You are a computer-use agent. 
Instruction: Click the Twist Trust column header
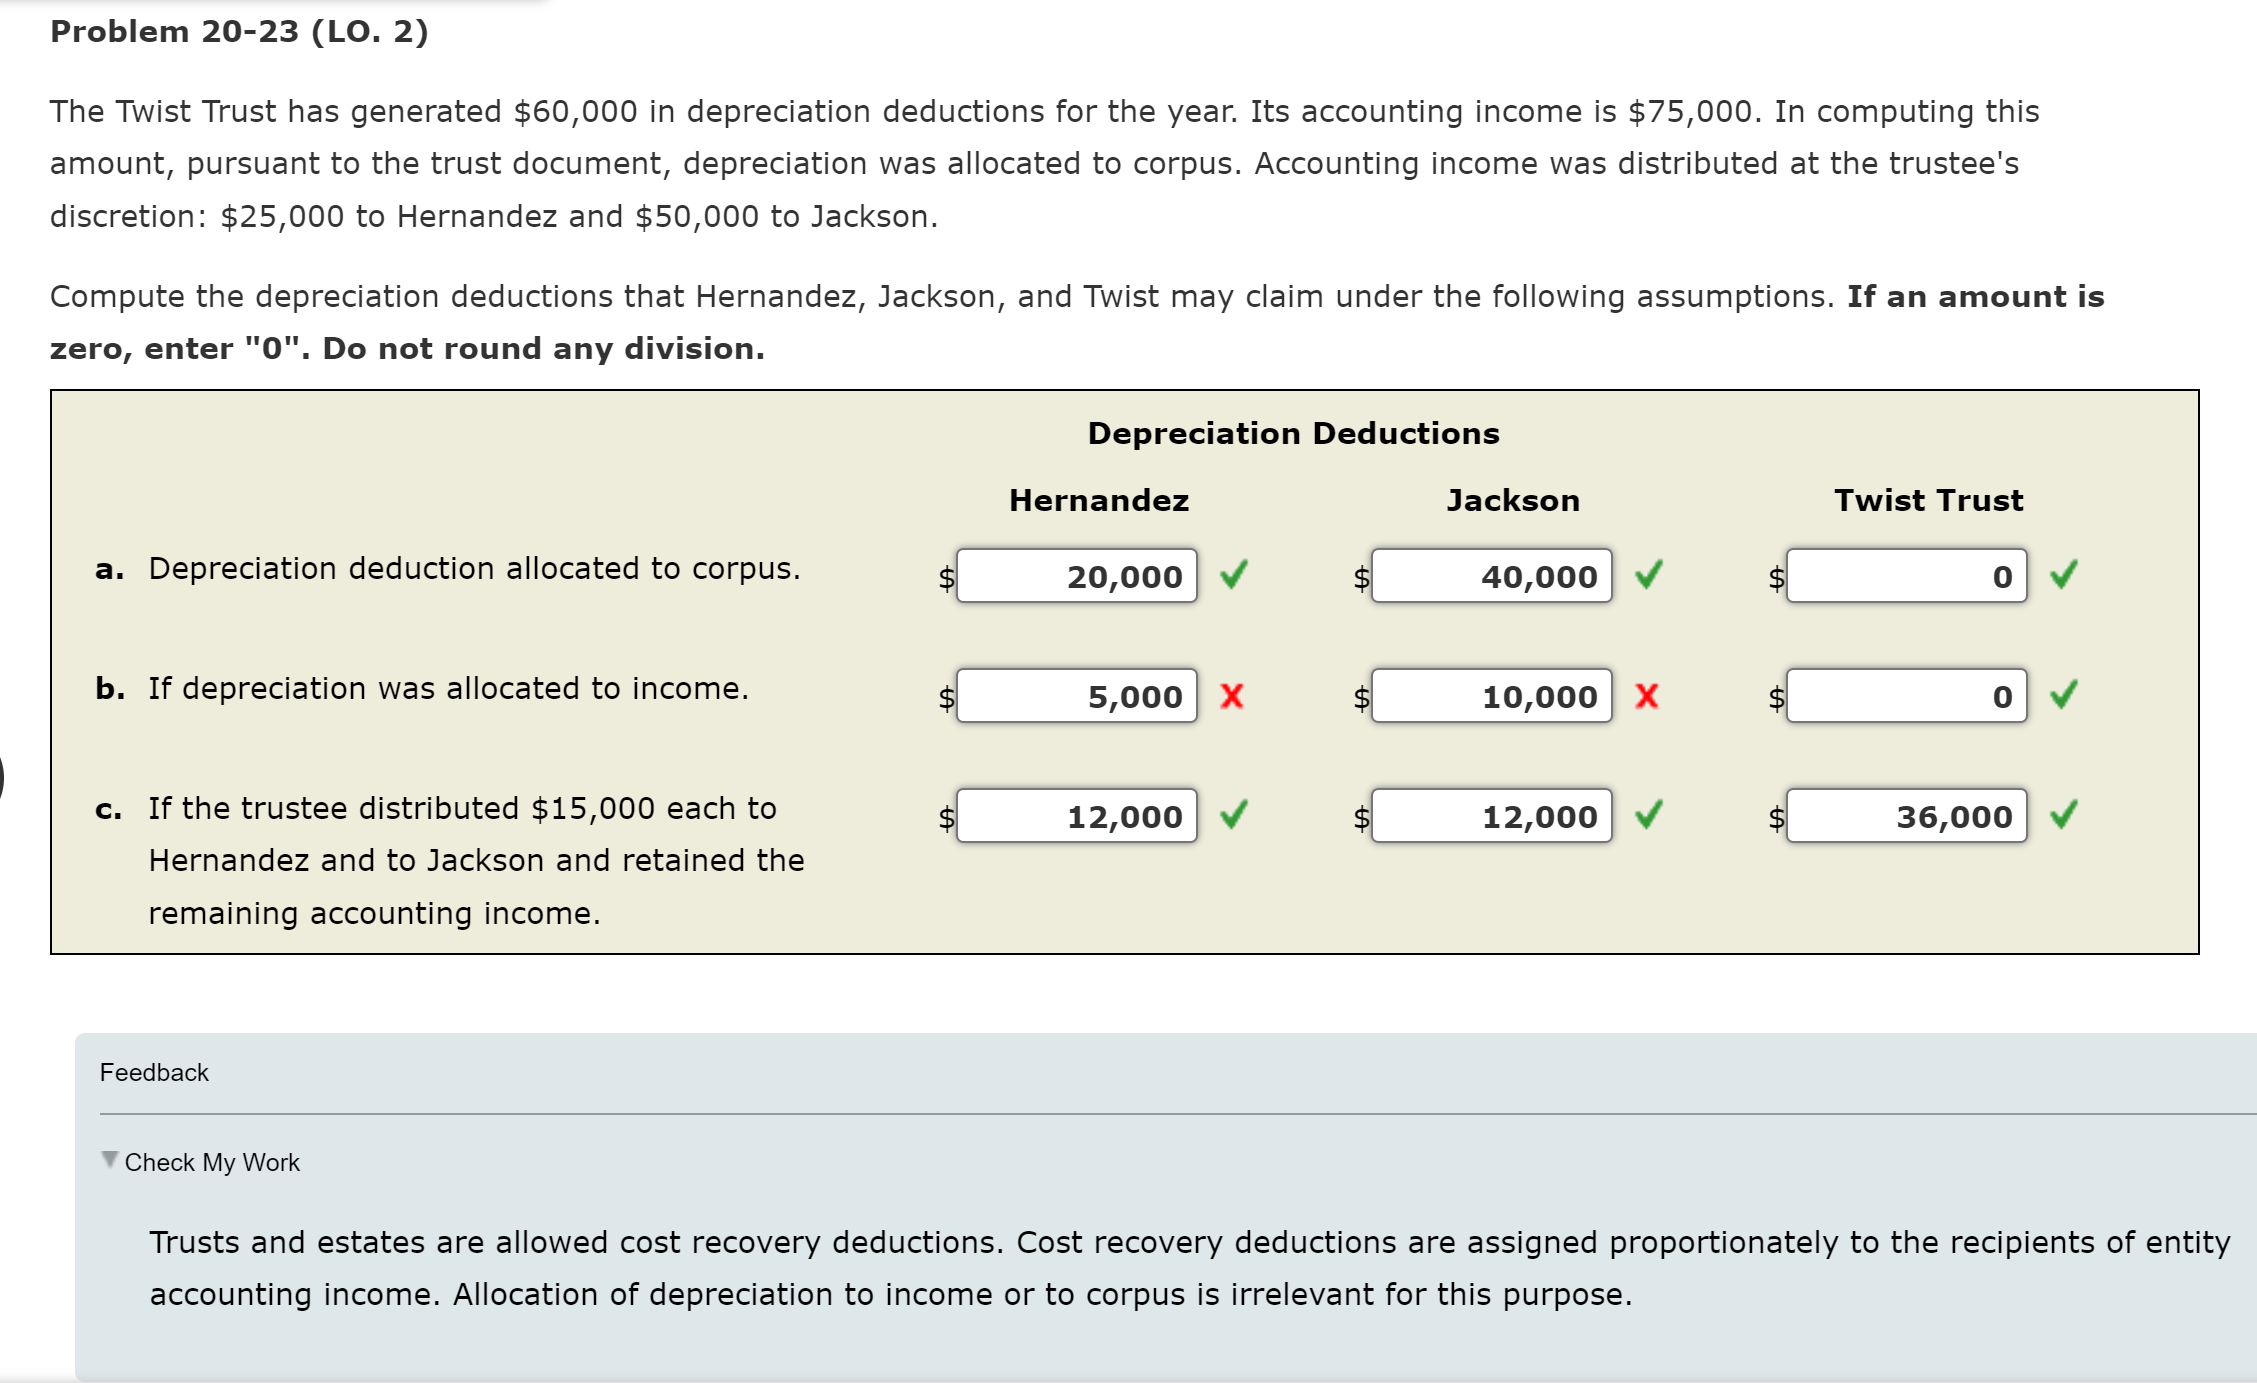(x=1928, y=500)
